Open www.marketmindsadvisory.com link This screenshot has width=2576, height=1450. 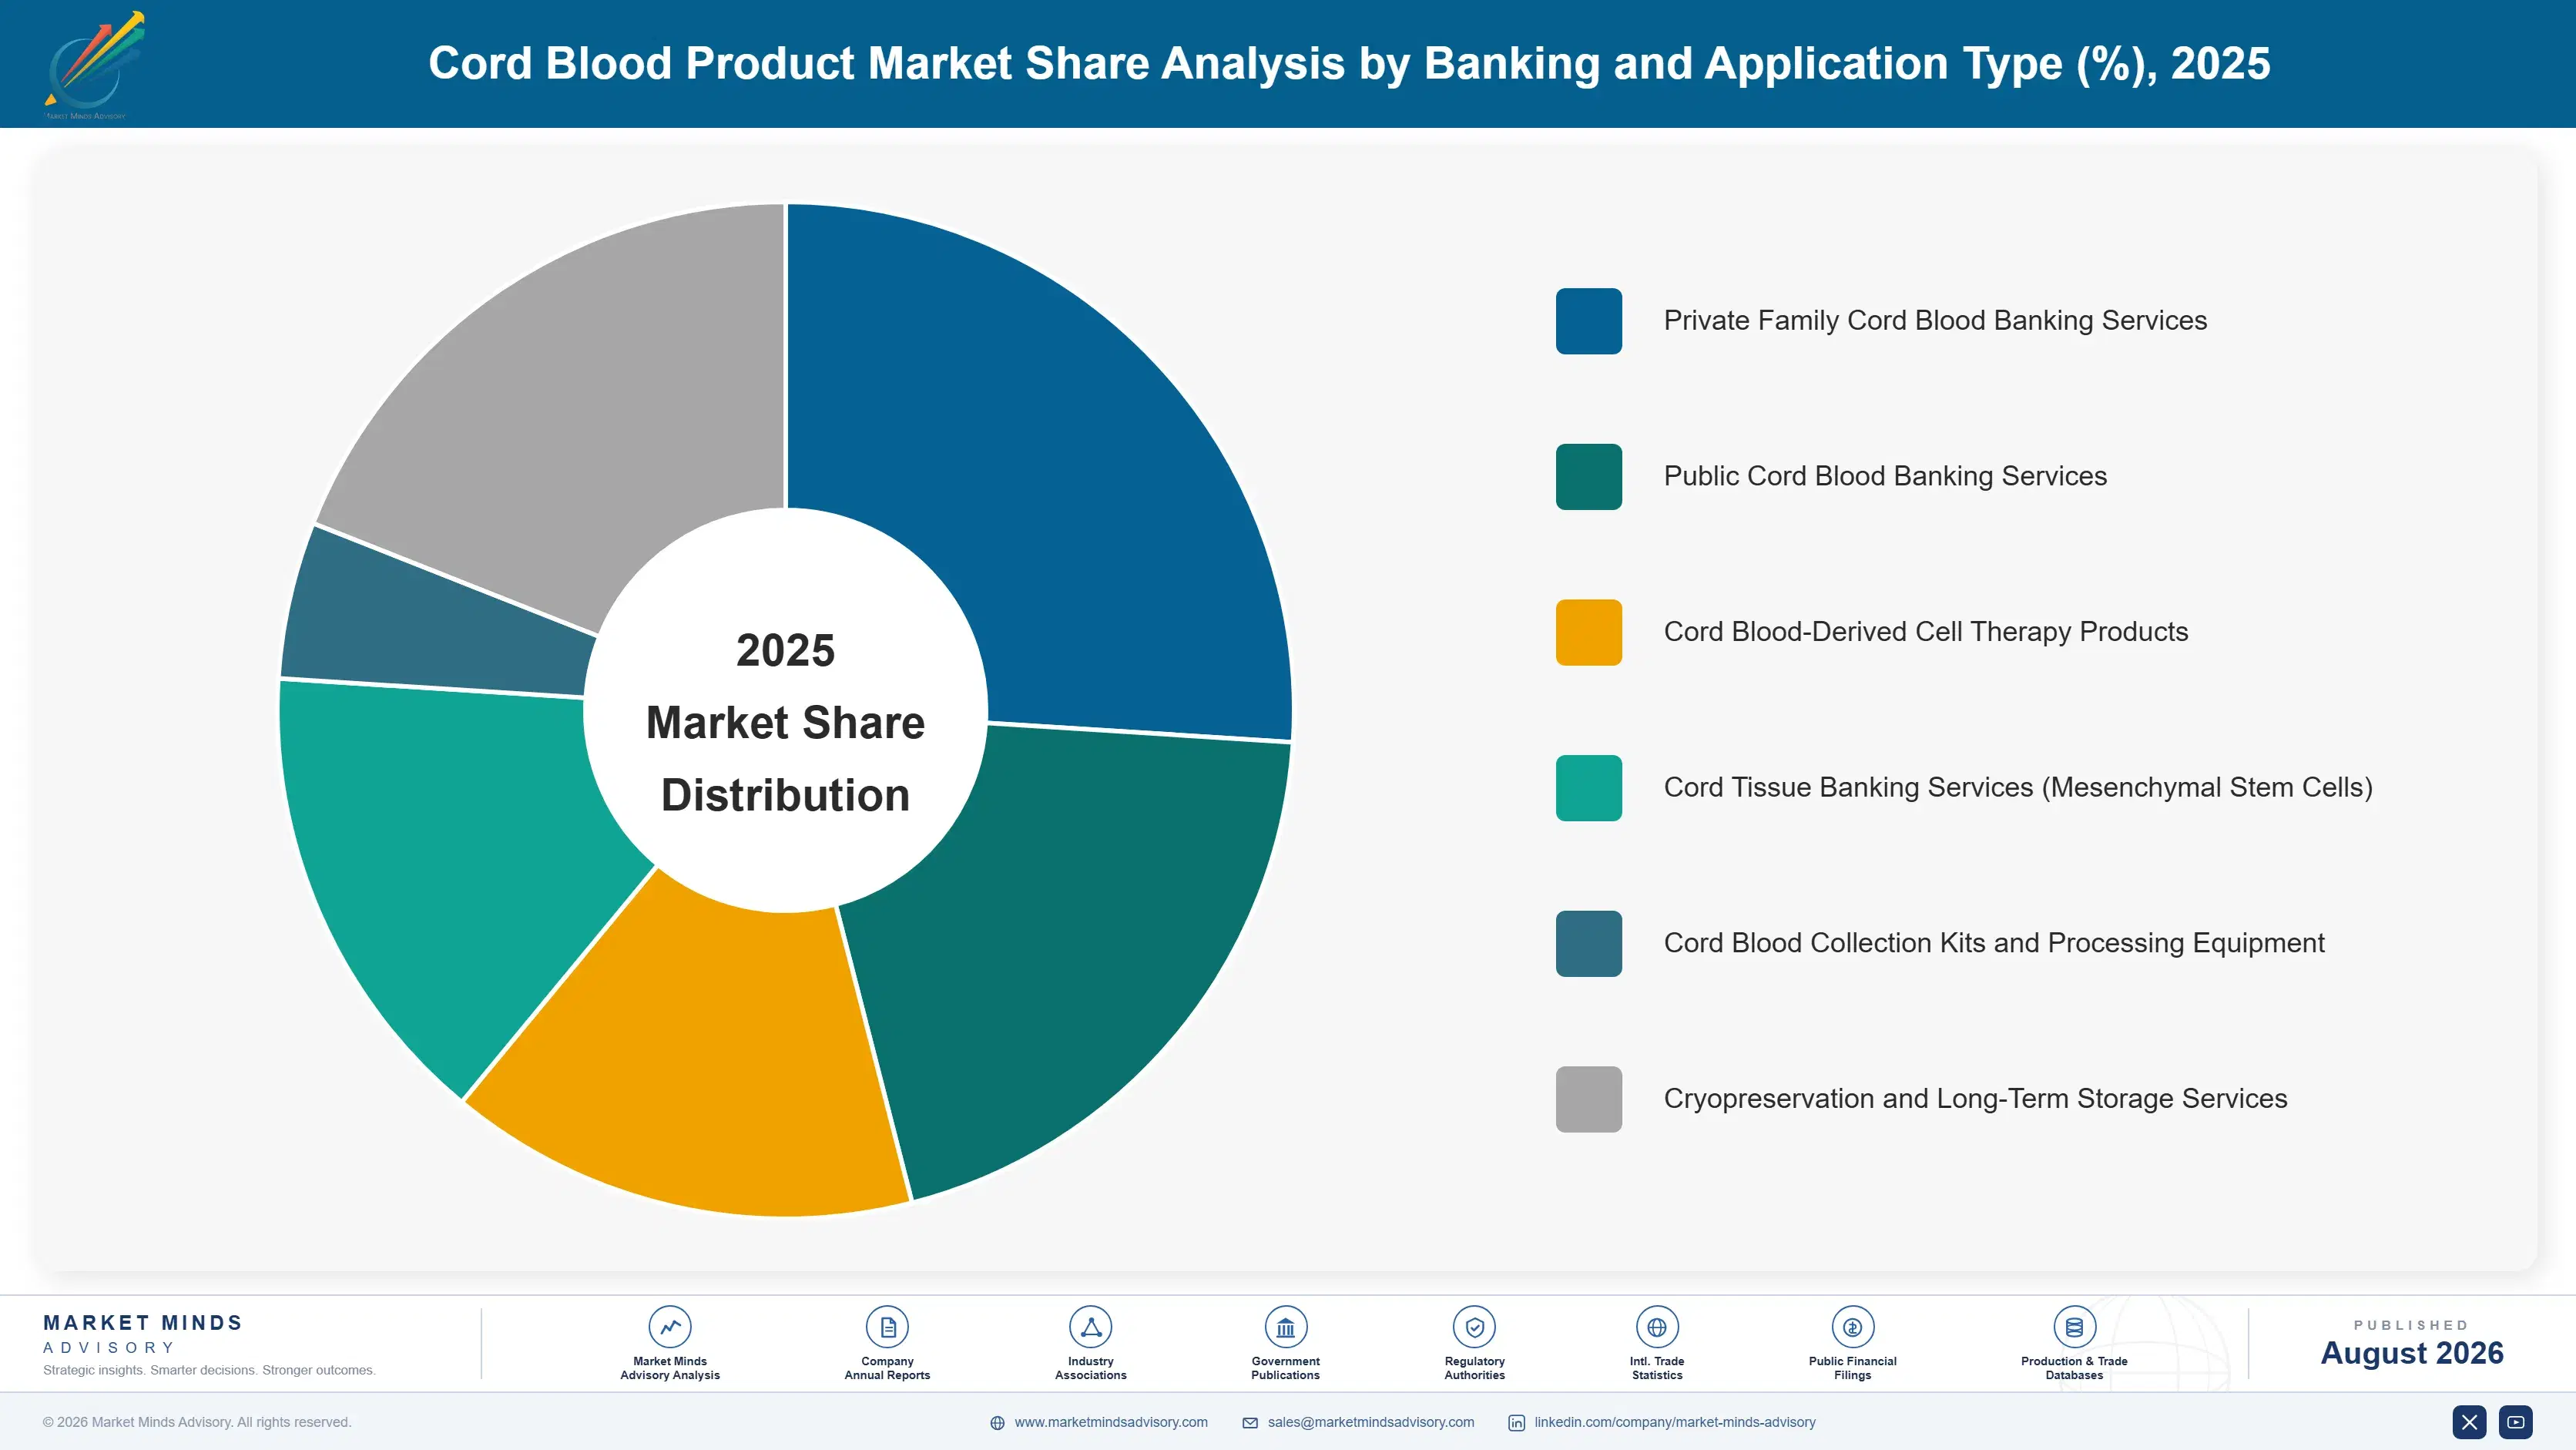(1111, 1422)
